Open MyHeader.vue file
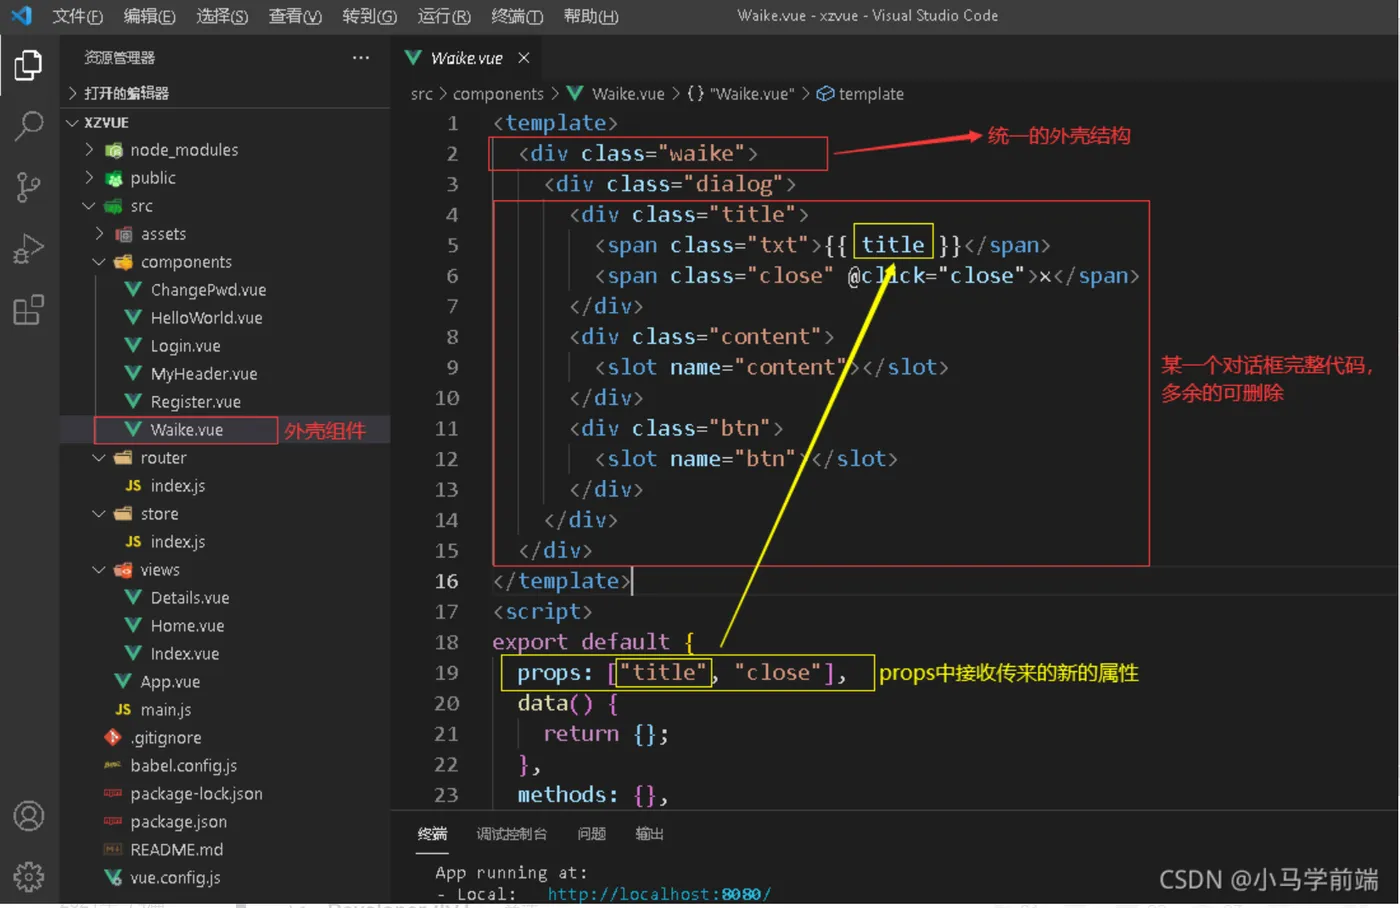This screenshot has height=908, width=1400. 204,373
